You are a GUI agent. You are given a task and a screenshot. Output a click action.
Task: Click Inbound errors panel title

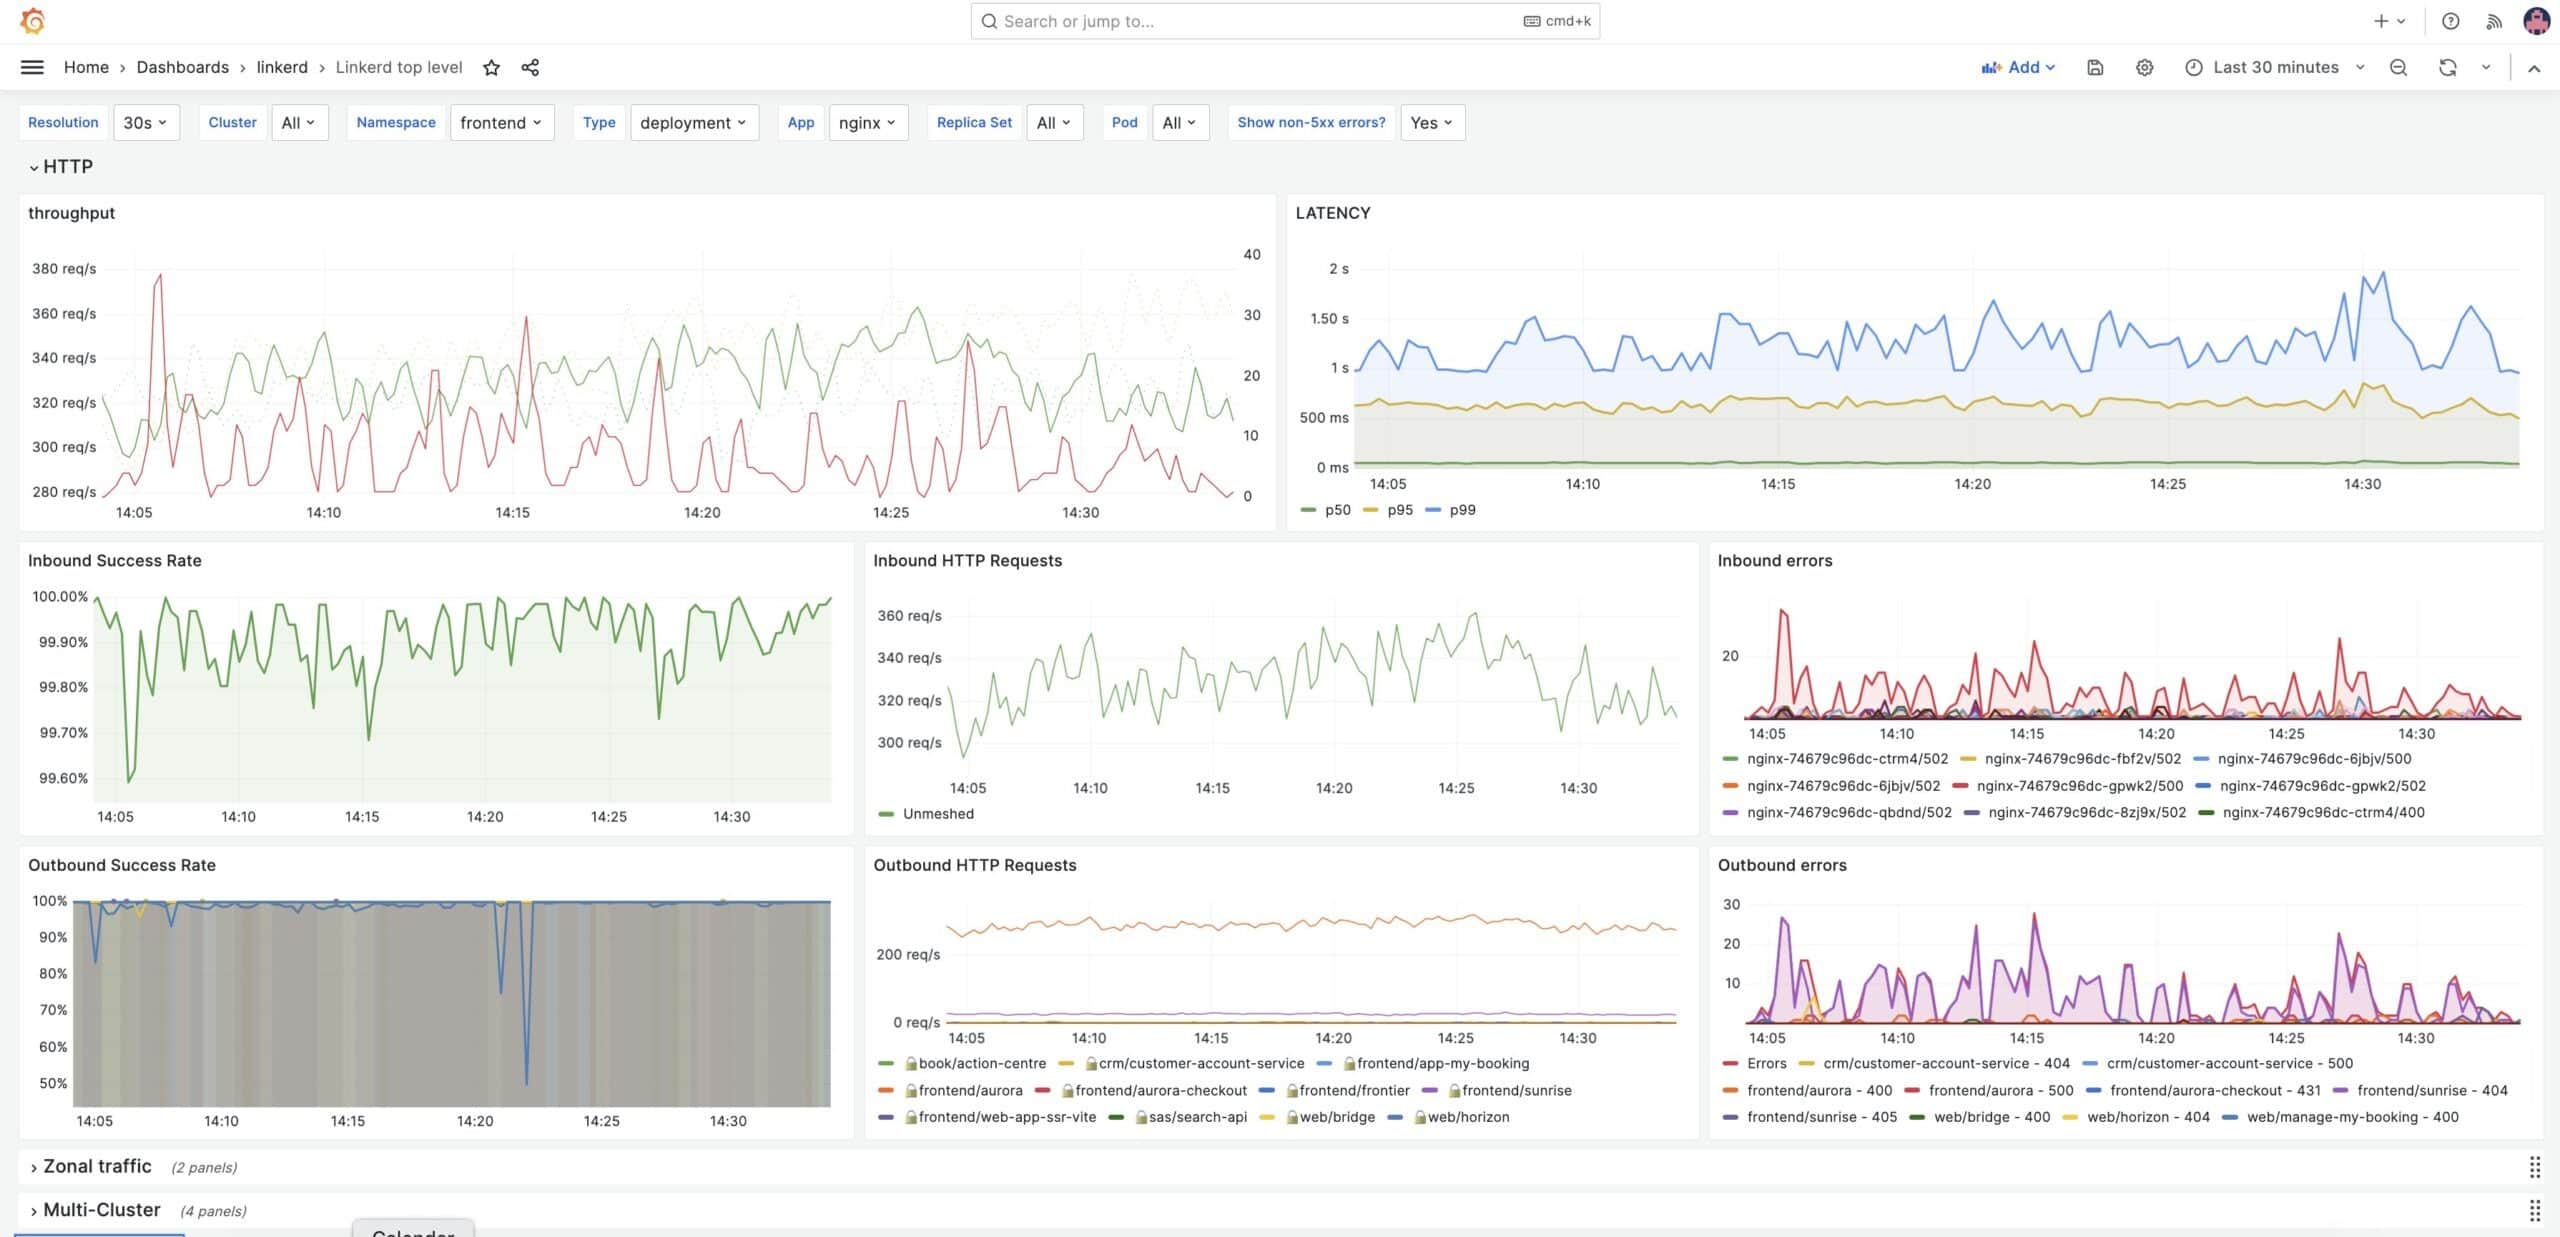pos(1775,561)
